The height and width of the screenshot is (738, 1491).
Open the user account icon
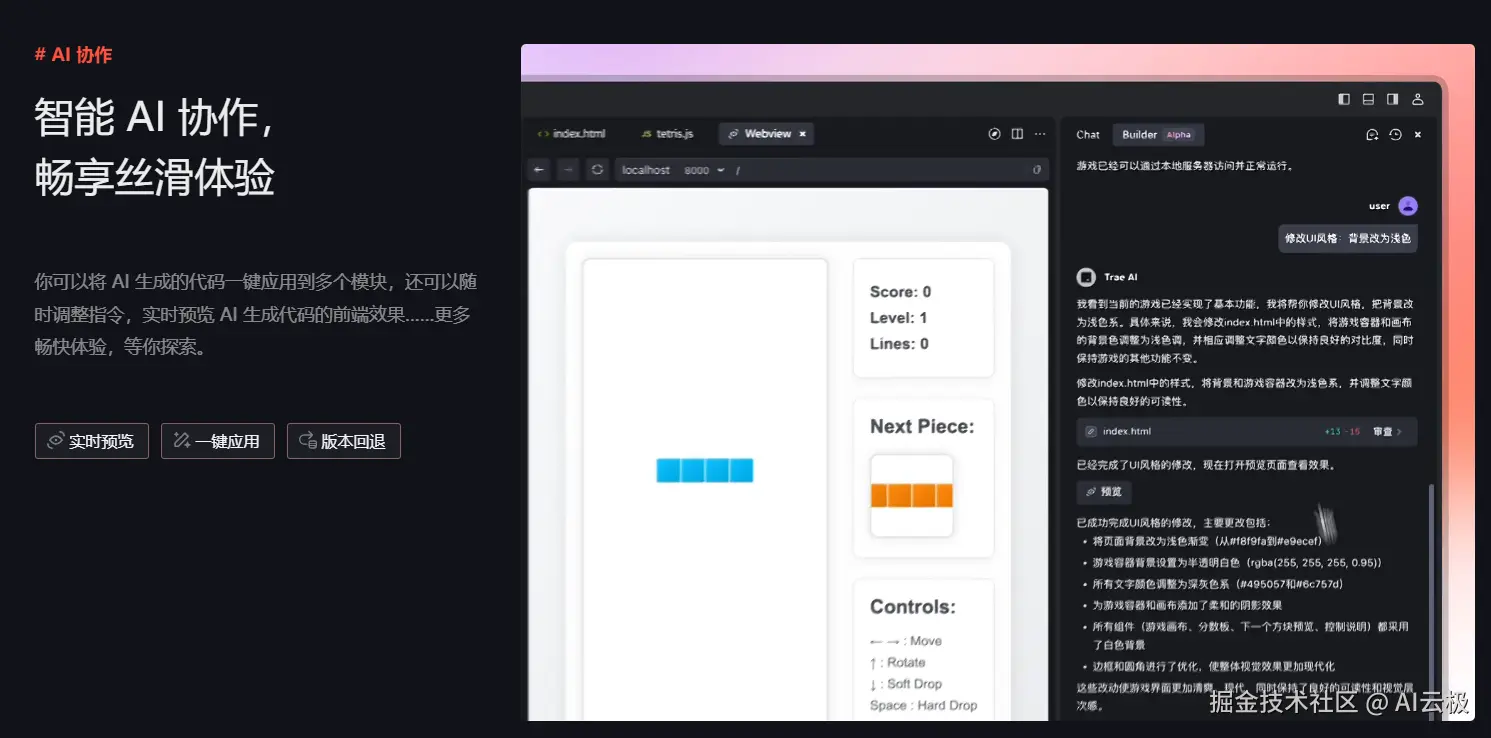1417,99
